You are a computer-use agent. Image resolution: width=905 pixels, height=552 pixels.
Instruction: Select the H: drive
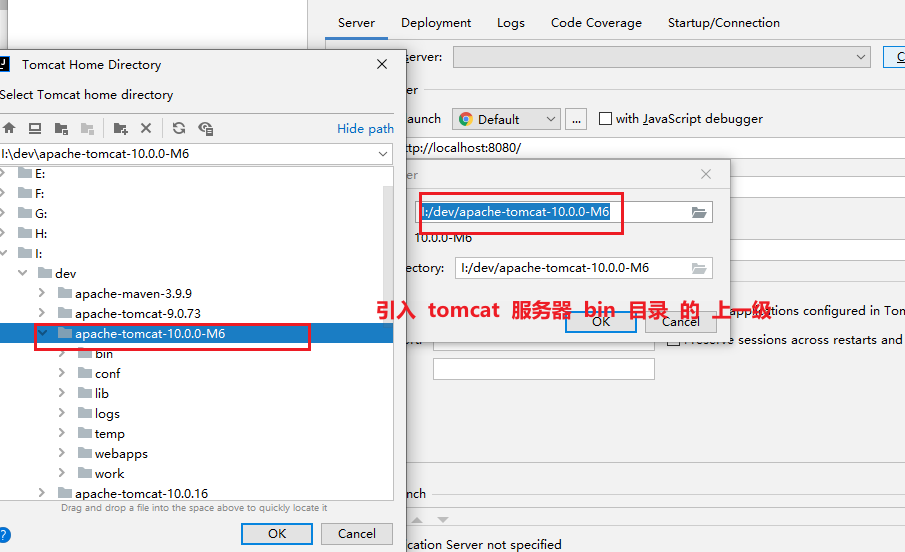(x=41, y=234)
